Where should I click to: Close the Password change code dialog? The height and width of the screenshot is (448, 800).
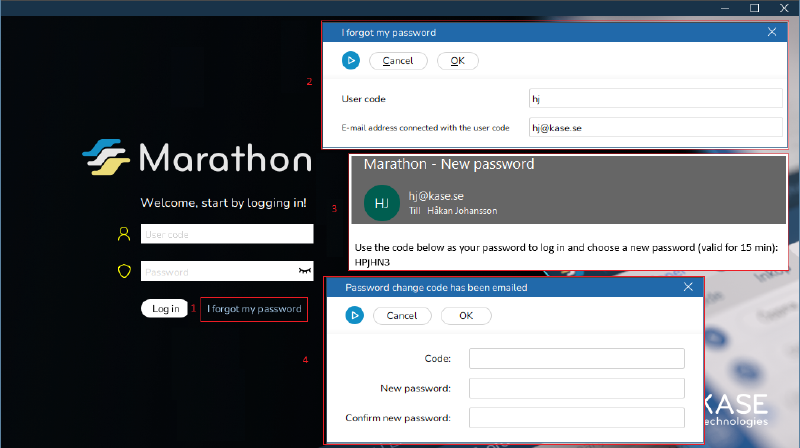click(x=688, y=287)
